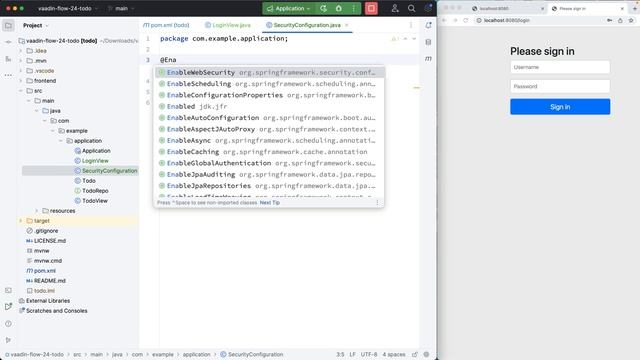The height and width of the screenshot is (360, 640).
Task: Open TodoView in project tree
Action: (95, 201)
